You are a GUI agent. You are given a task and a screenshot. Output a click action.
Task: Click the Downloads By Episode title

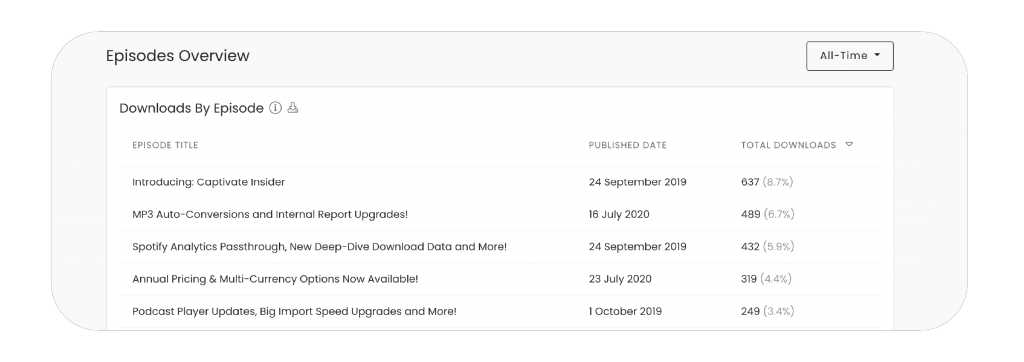point(191,108)
